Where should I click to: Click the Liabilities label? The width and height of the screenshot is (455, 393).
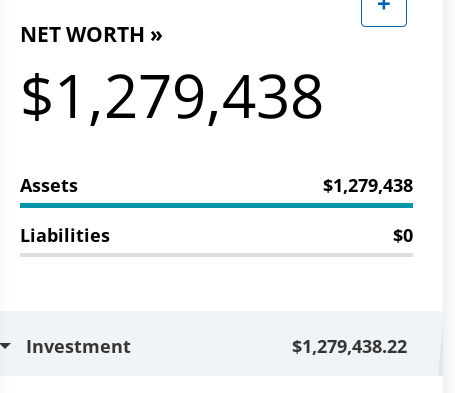click(65, 236)
